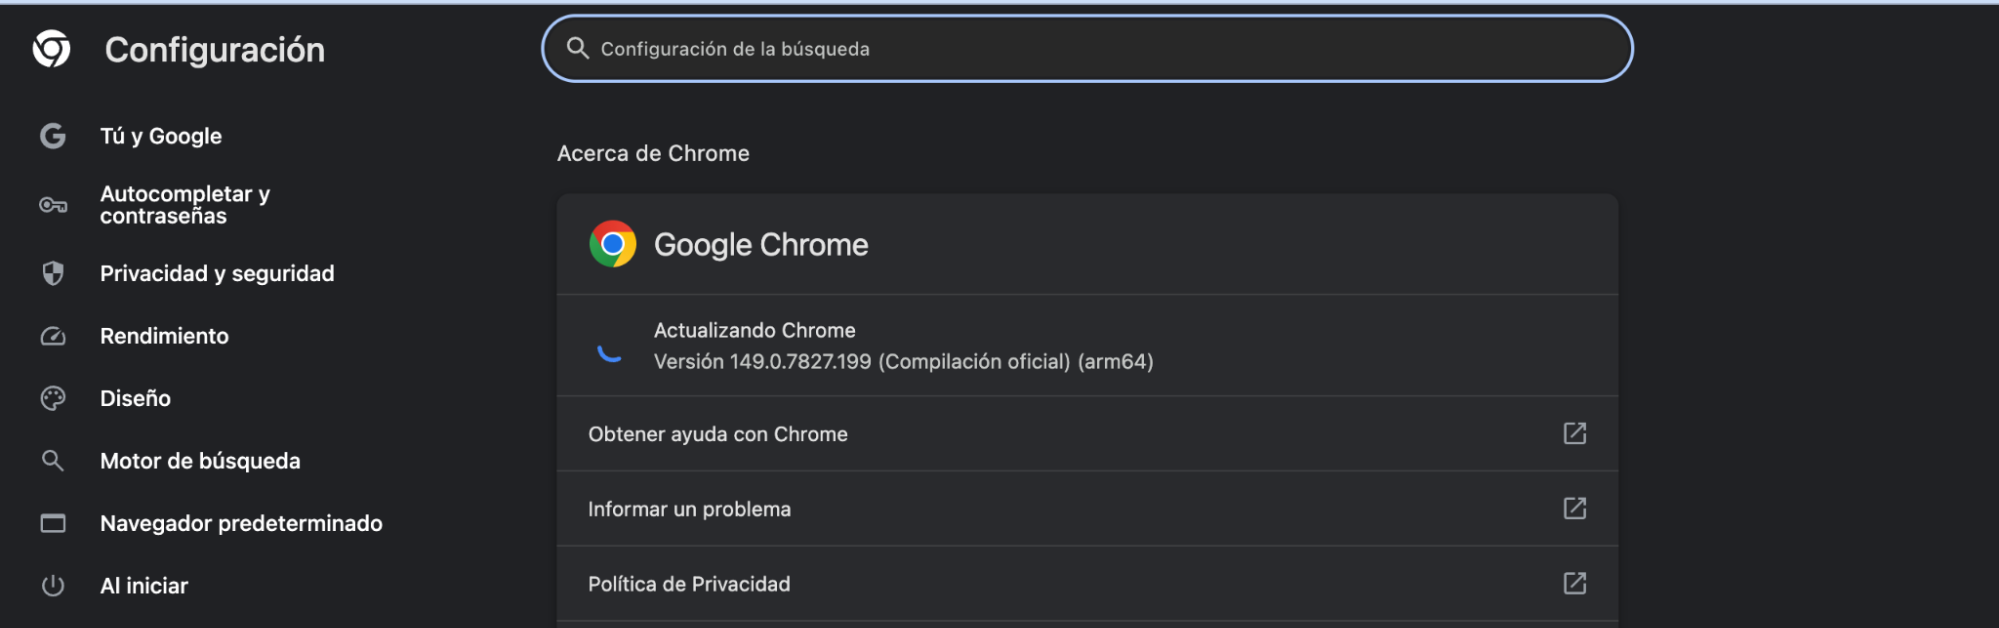
Task: Go to Privacidad y seguridad settings
Action: pos(217,273)
